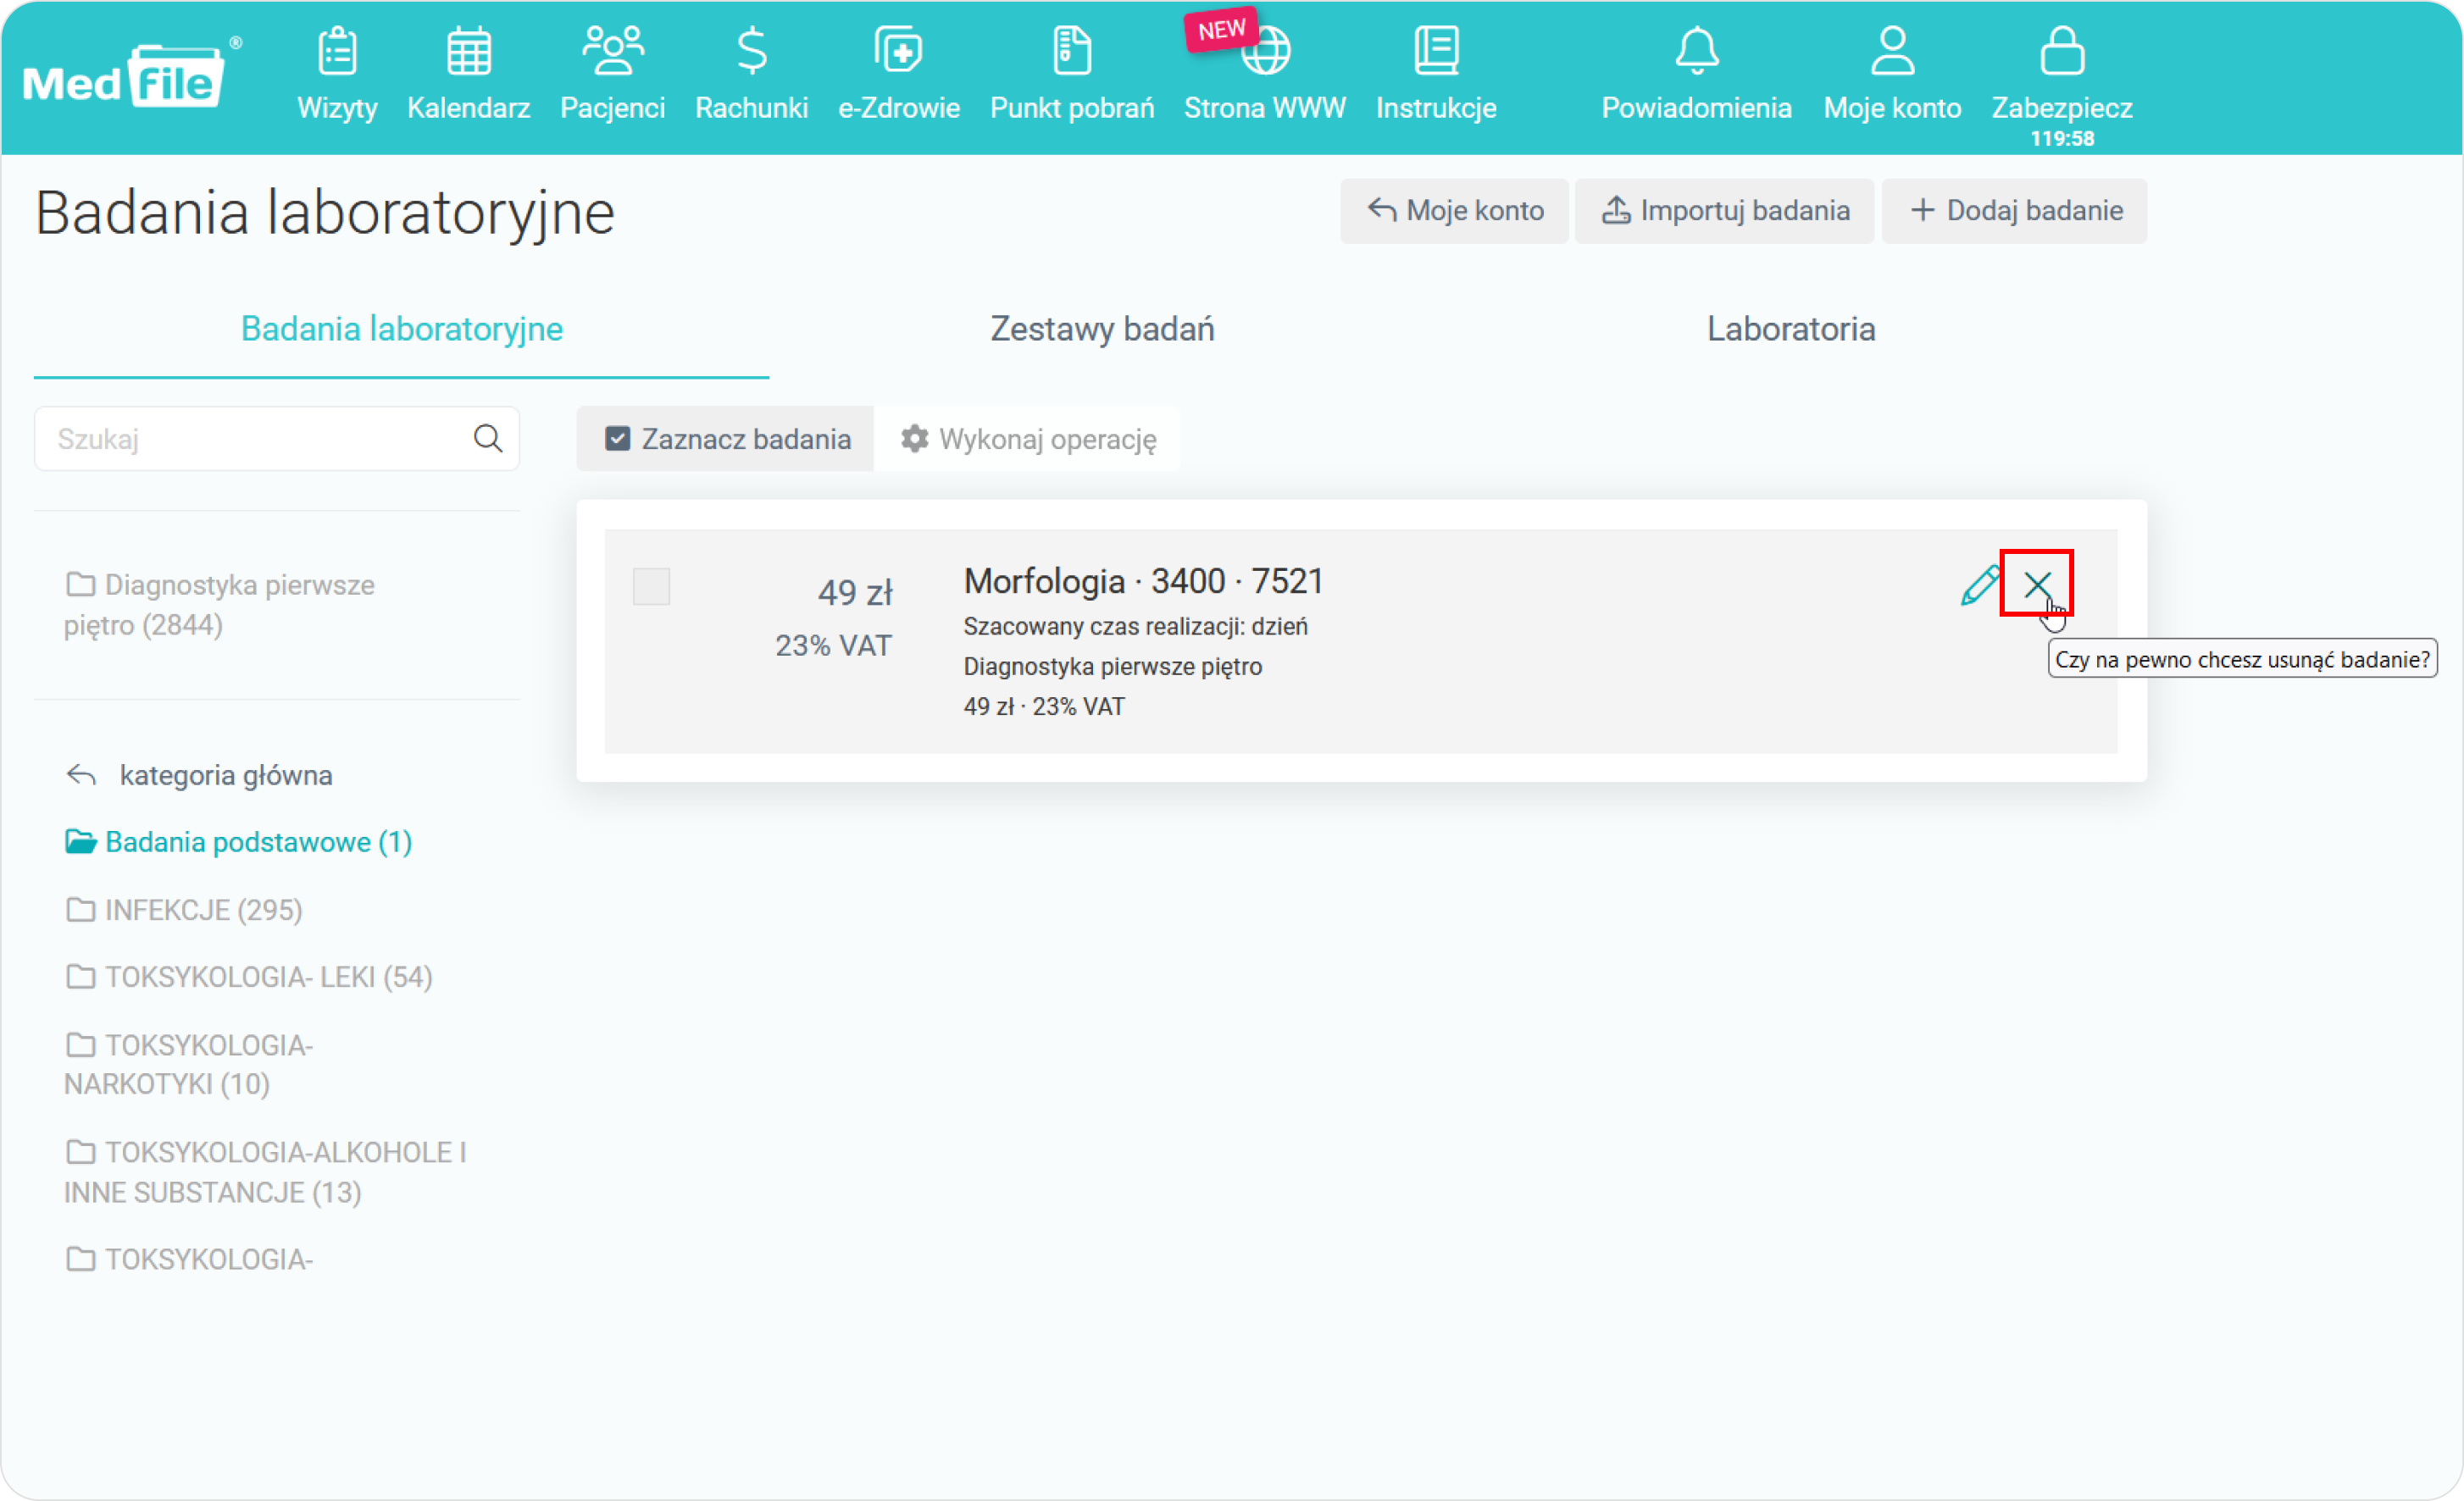Open TOKSYKOLOGIA- LEKI (54) category
This screenshot has width=2464, height=1501.
pyautogui.click(x=248, y=977)
